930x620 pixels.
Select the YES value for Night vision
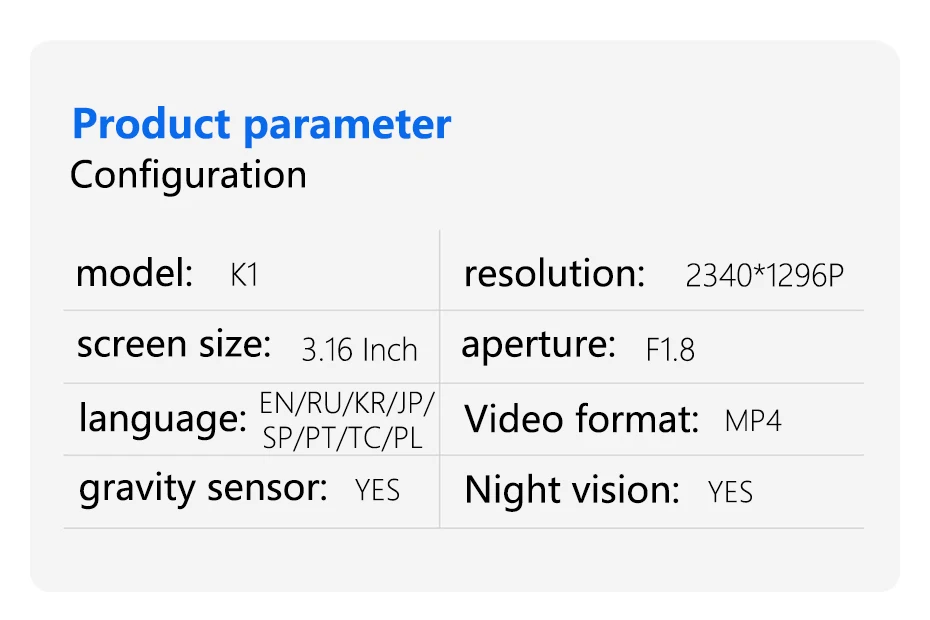[730, 492]
